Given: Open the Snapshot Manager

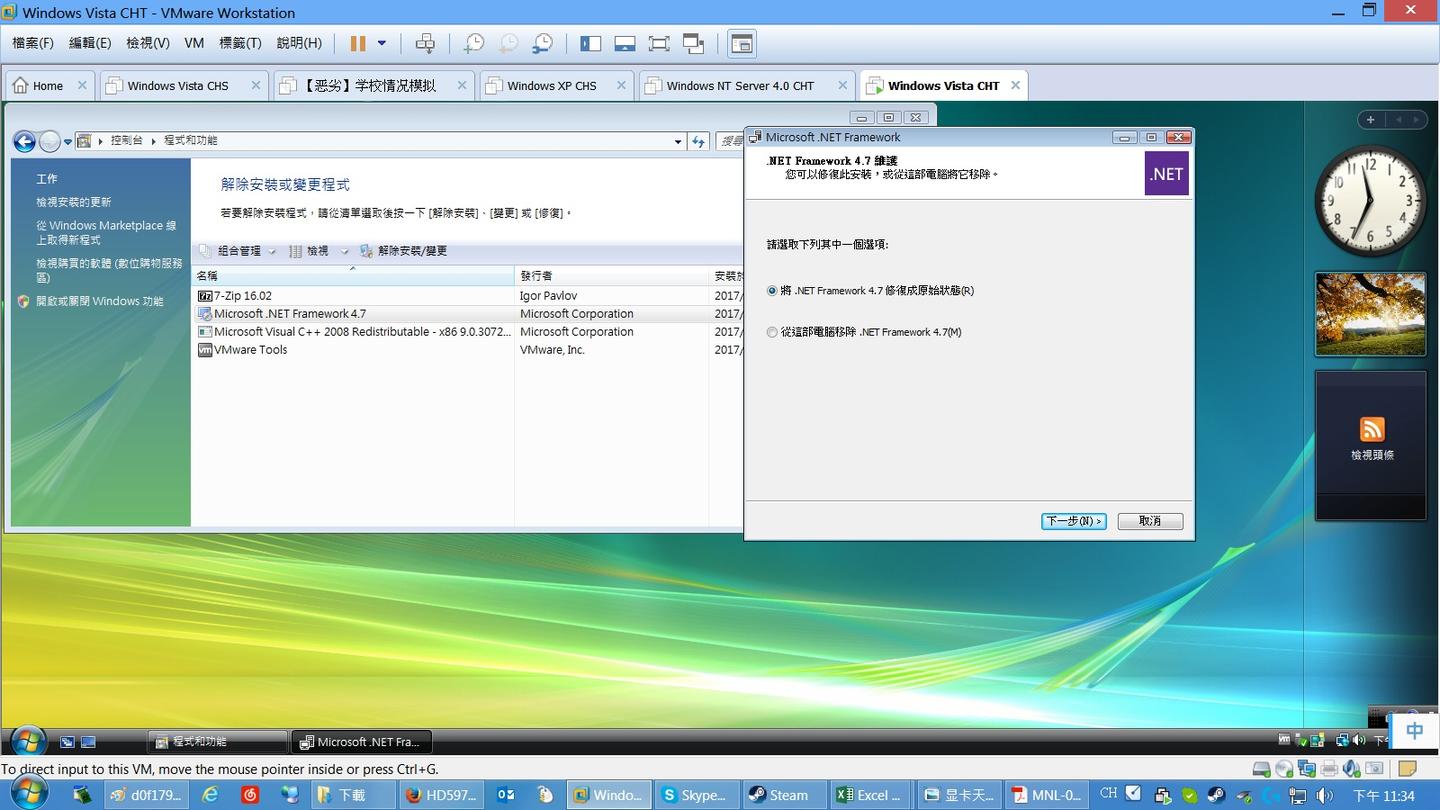Looking at the screenshot, I should (543, 43).
